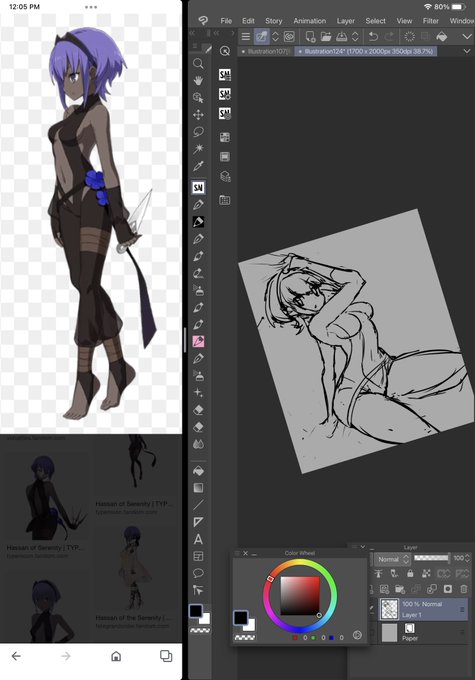Switch to Illustration107 canvas tab
Screen dimensions: 475x680
[265, 51]
